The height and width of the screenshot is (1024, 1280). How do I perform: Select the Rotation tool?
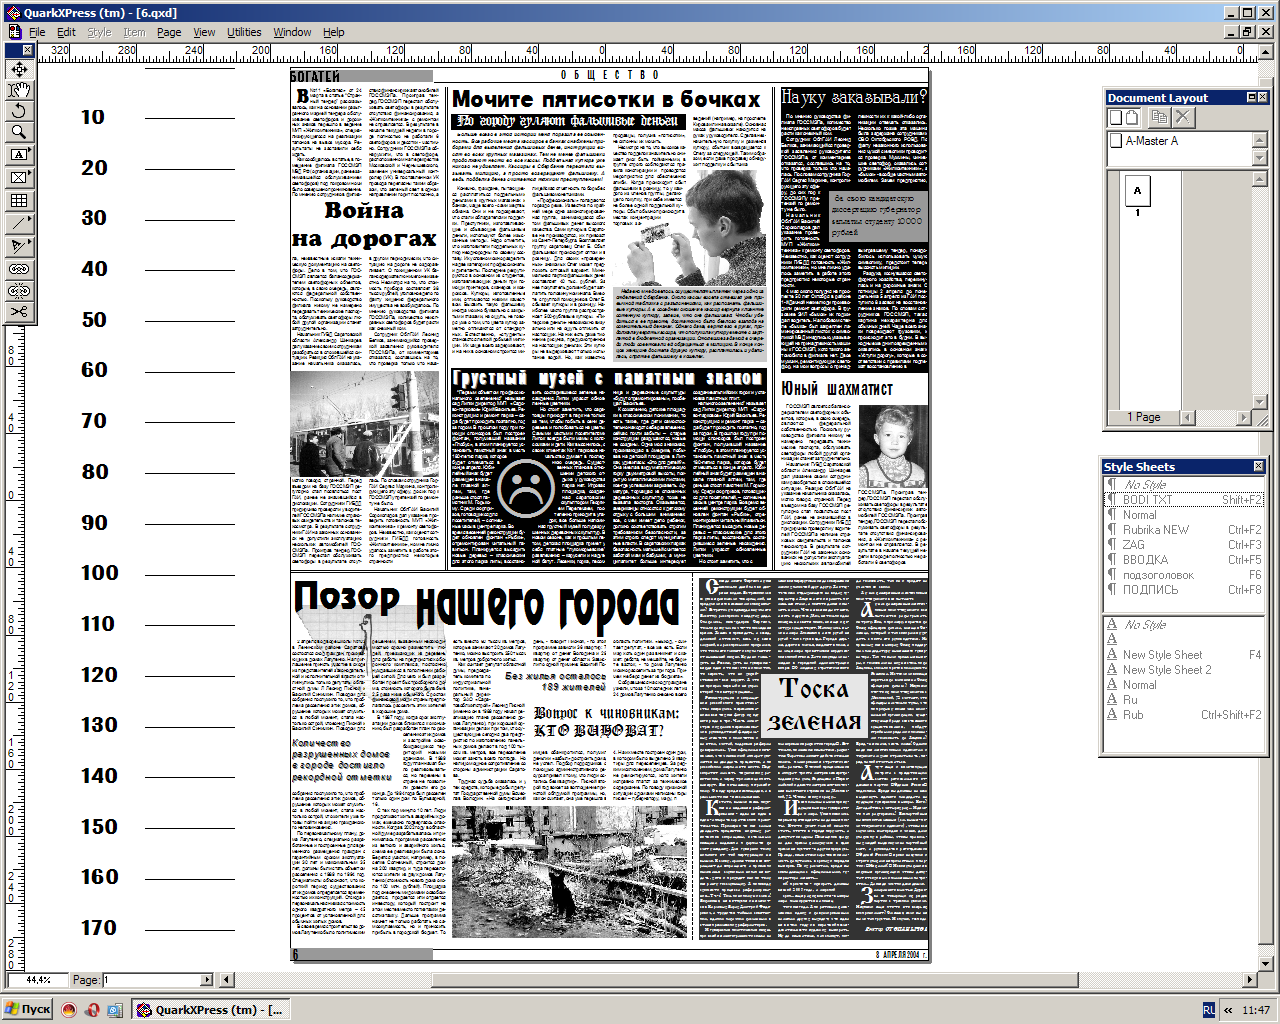19,111
